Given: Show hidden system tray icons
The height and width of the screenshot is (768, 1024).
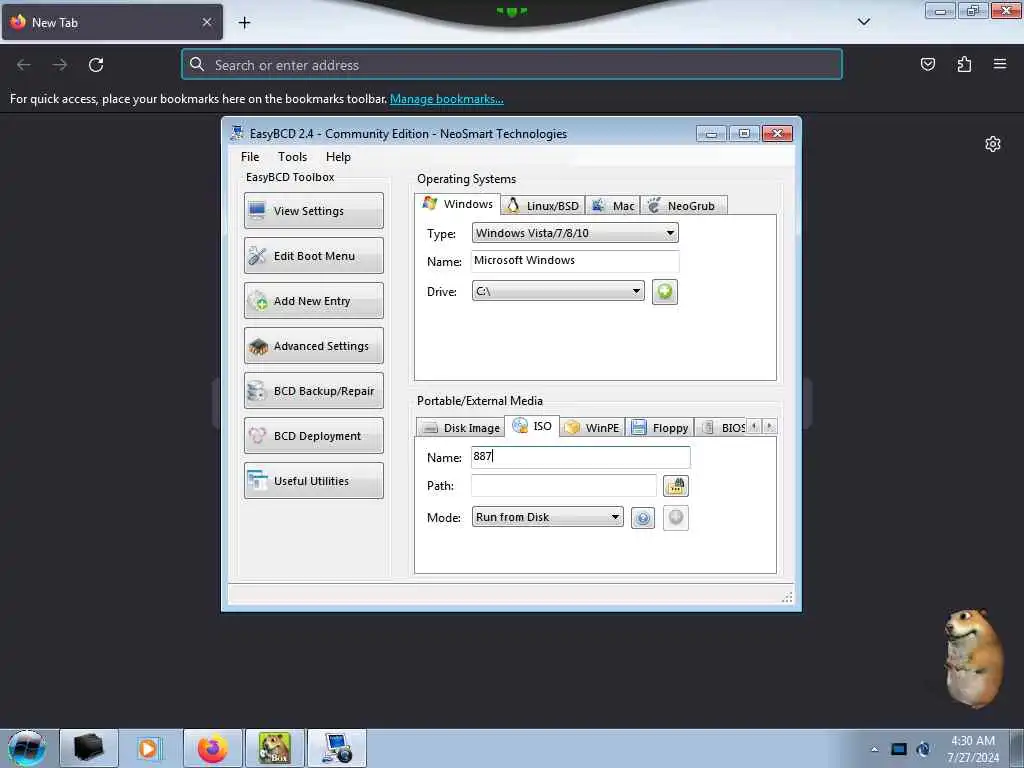Looking at the screenshot, I should pyautogui.click(x=874, y=749).
